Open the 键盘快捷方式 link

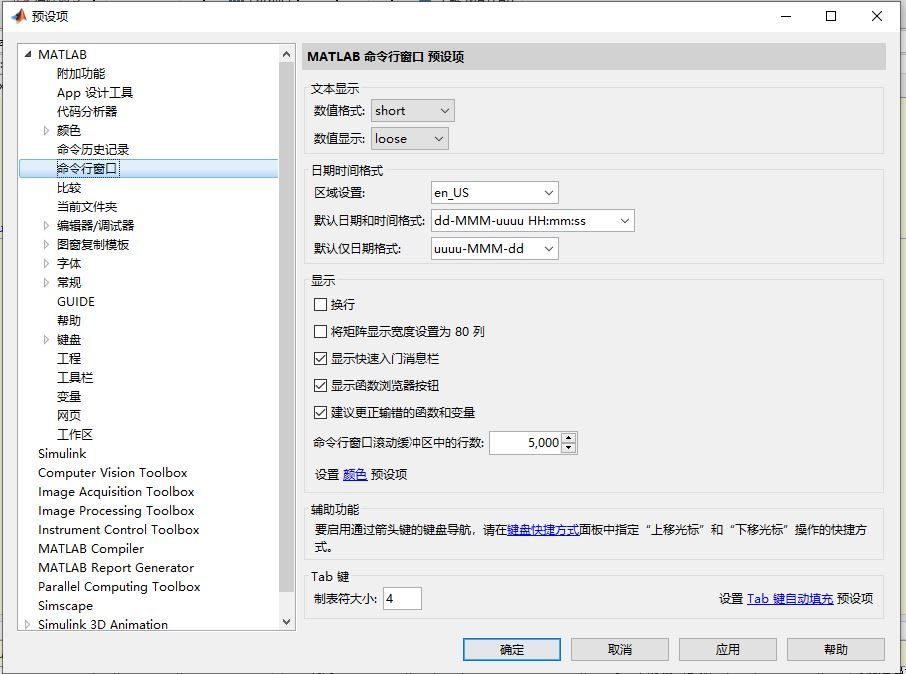543,529
